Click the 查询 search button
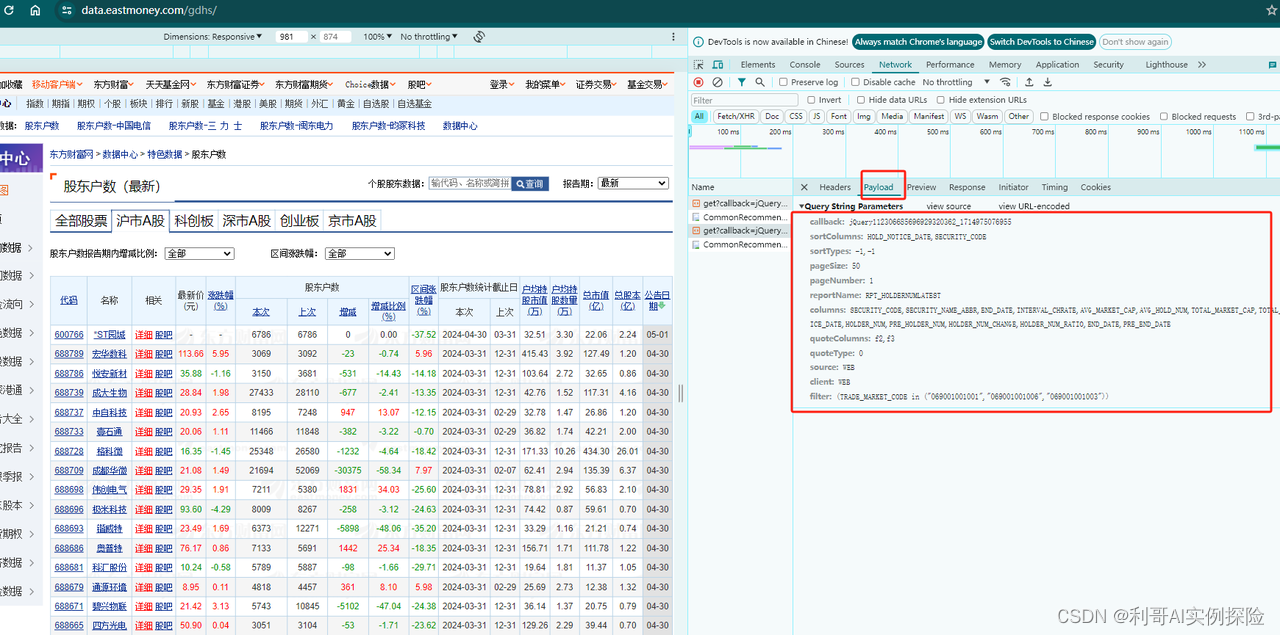 tap(530, 184)
